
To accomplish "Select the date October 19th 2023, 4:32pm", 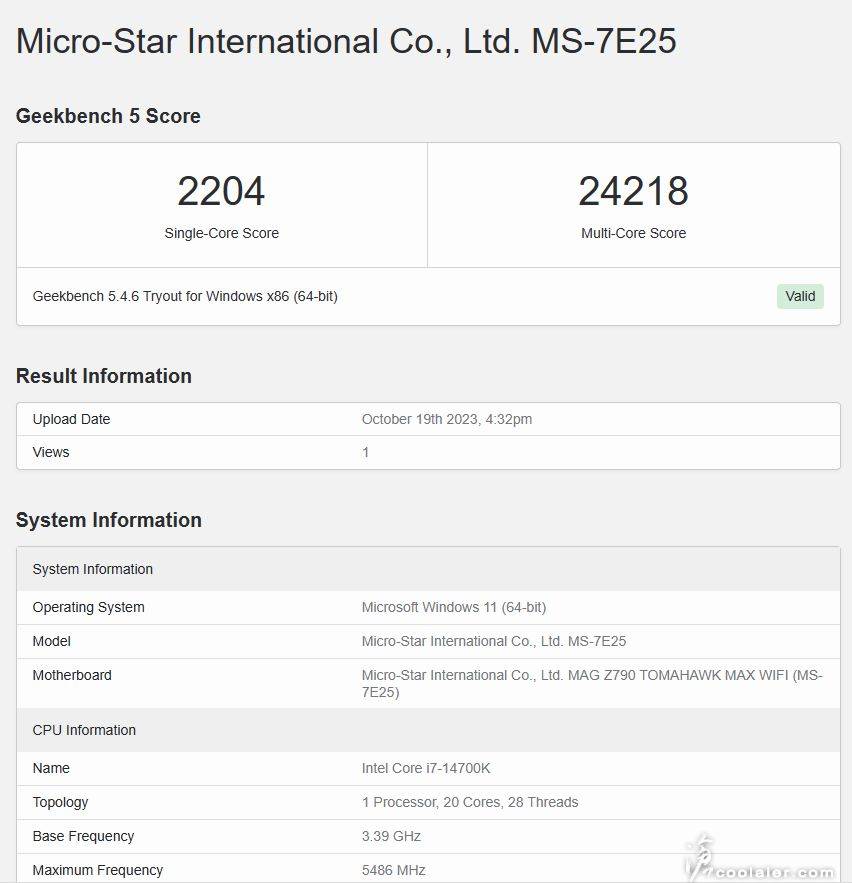I will pyautogui.click(x=447, y=419).
